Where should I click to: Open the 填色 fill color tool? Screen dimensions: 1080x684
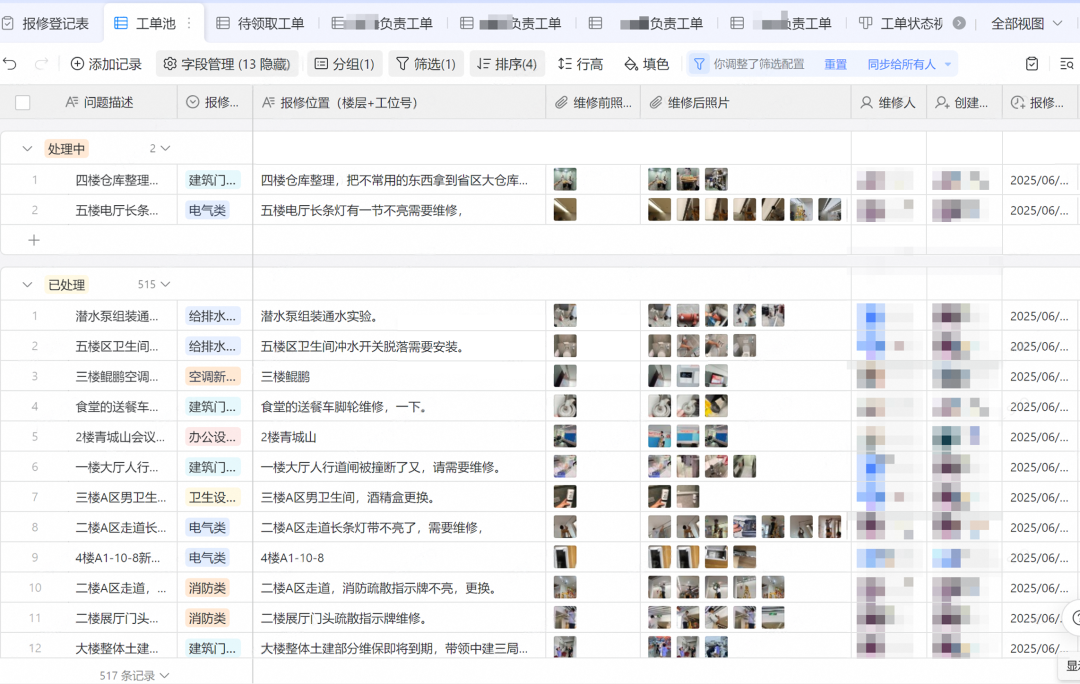(x=646, y=64)
